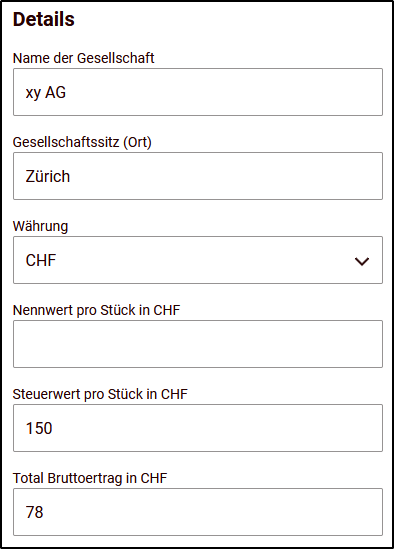Click the 'Total Bruttoertrag in CHF' label
This screenshot has width=394, height=549.
coord(90,478)
